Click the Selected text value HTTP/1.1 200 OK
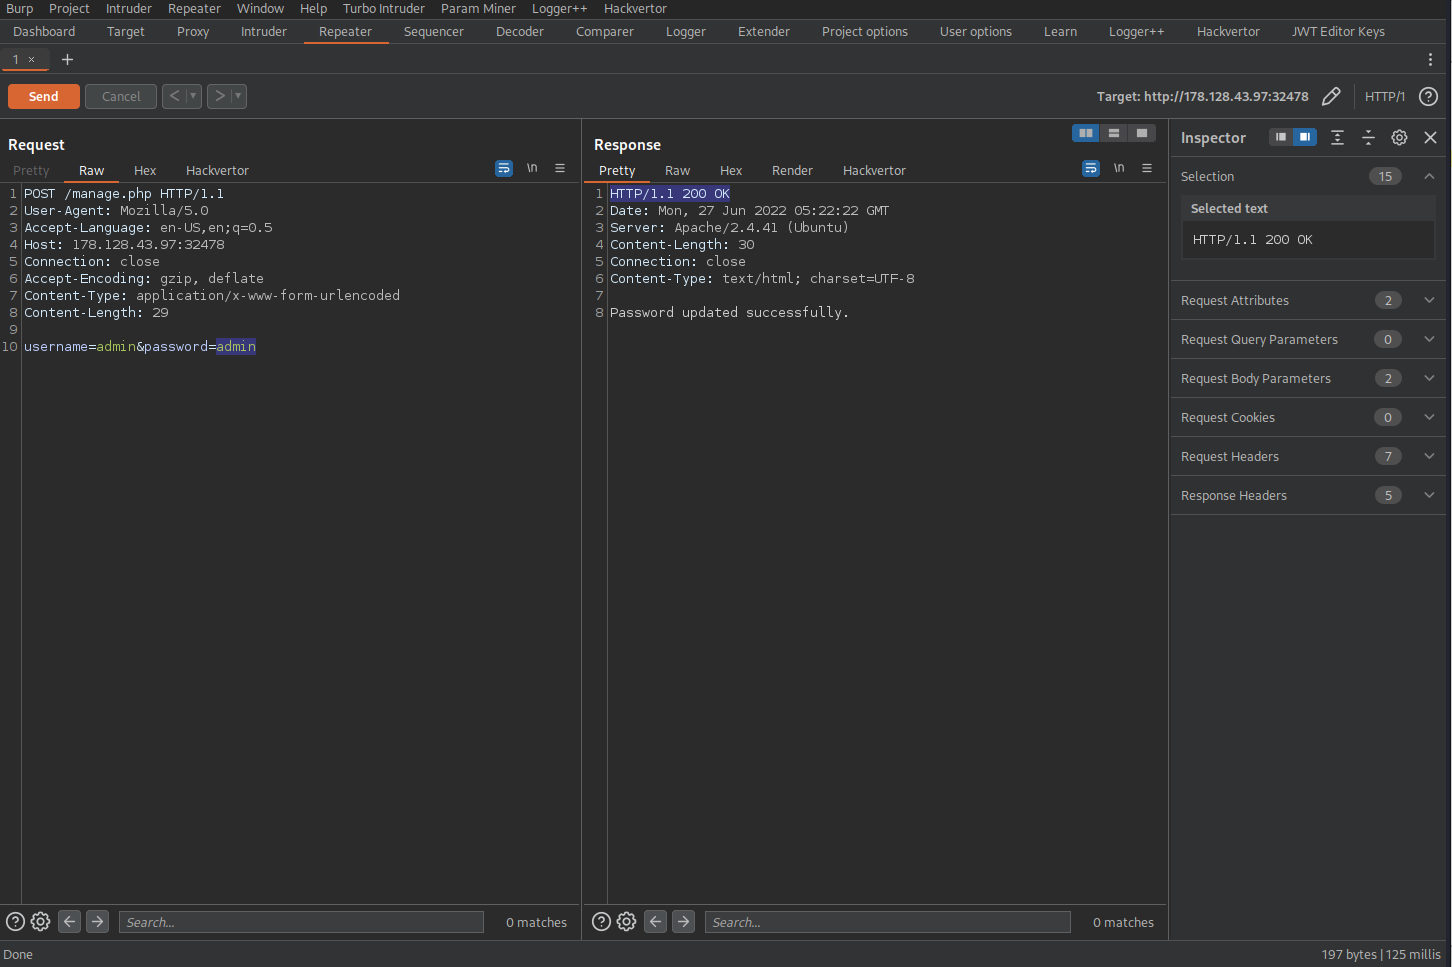Image resolution: width=1452 pixels, height=967 pixels. 1253,239
